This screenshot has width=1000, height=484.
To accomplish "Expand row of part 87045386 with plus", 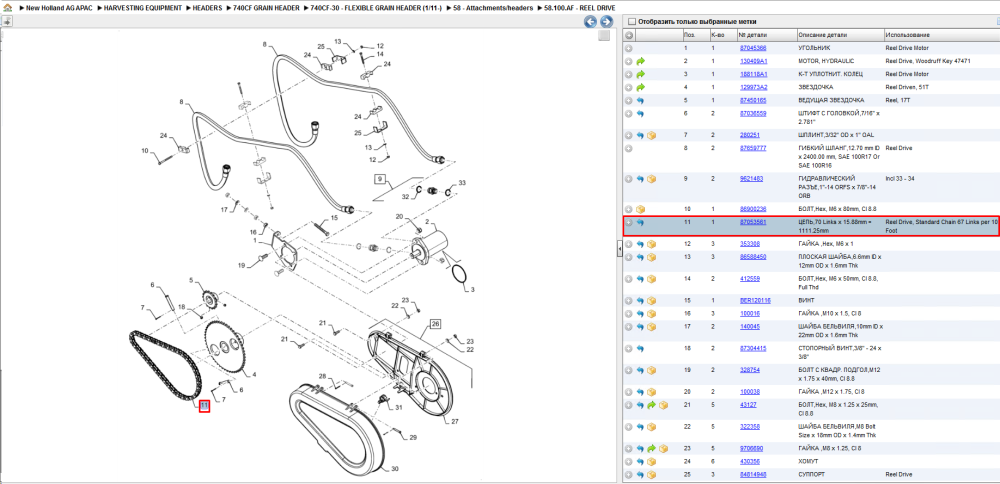I will (x=629, y=48).
